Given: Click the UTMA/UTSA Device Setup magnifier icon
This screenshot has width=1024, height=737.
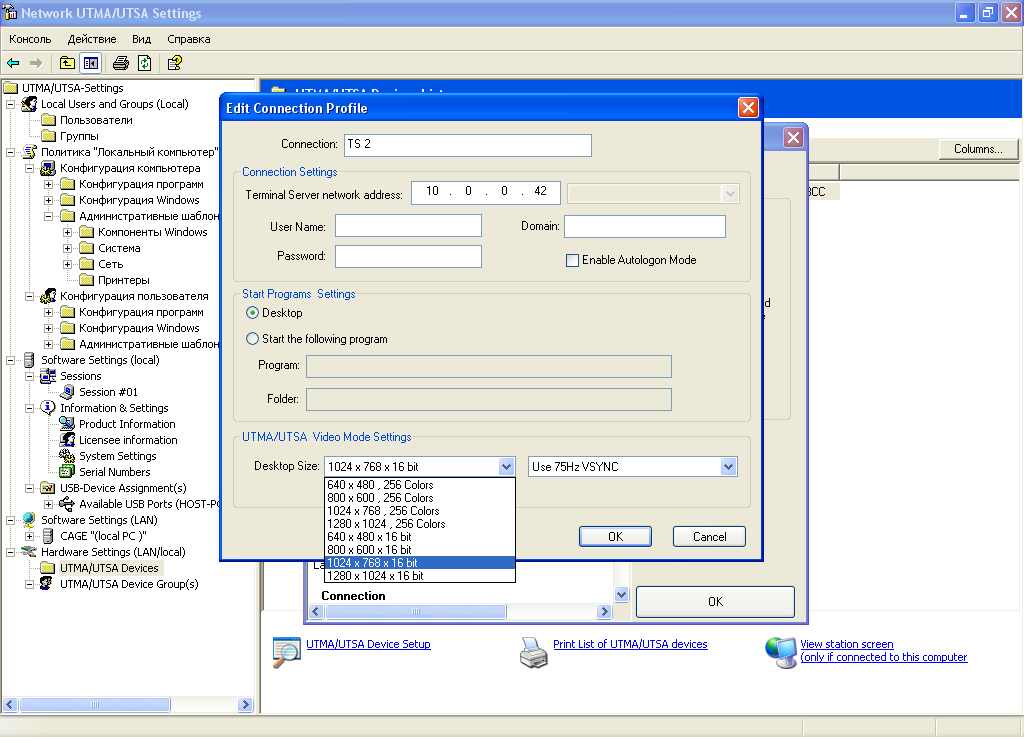Looking at the screenshot, I should click(x=287, y=652).
